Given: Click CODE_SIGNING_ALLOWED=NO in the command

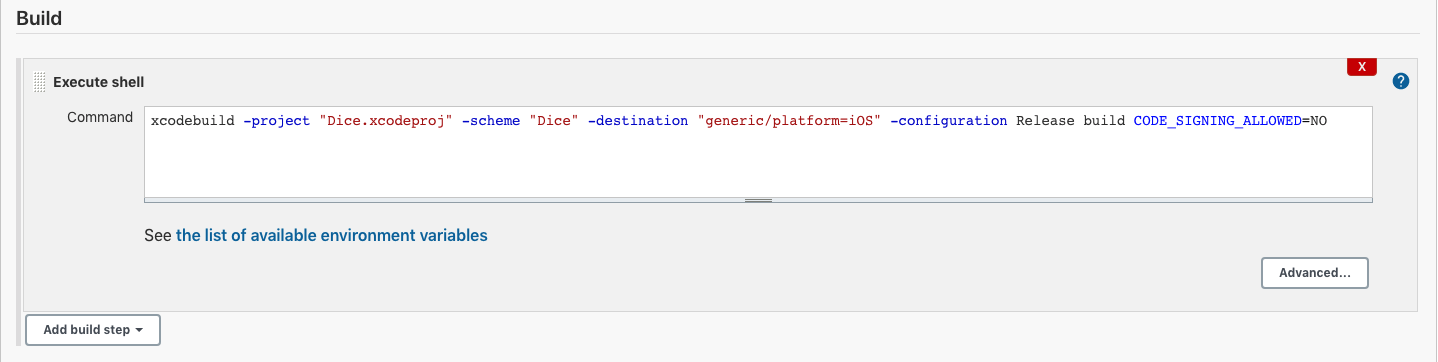Looking at the screenshot, I should 1230,121.
